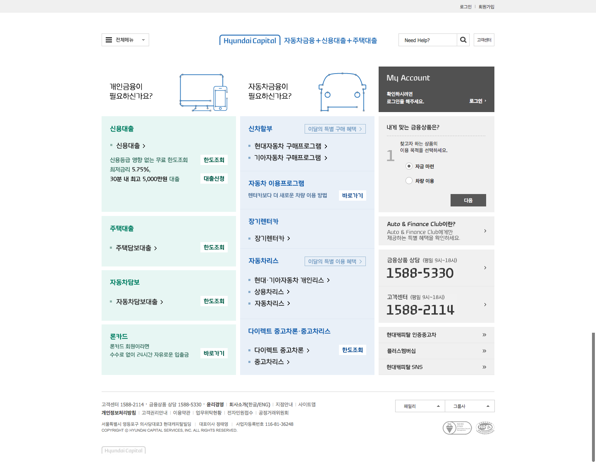The image size is (596, 463).
Task: Click 회사소개(한글/ENG) footer link
Action: pyautogui.click(x=250, y=404)
